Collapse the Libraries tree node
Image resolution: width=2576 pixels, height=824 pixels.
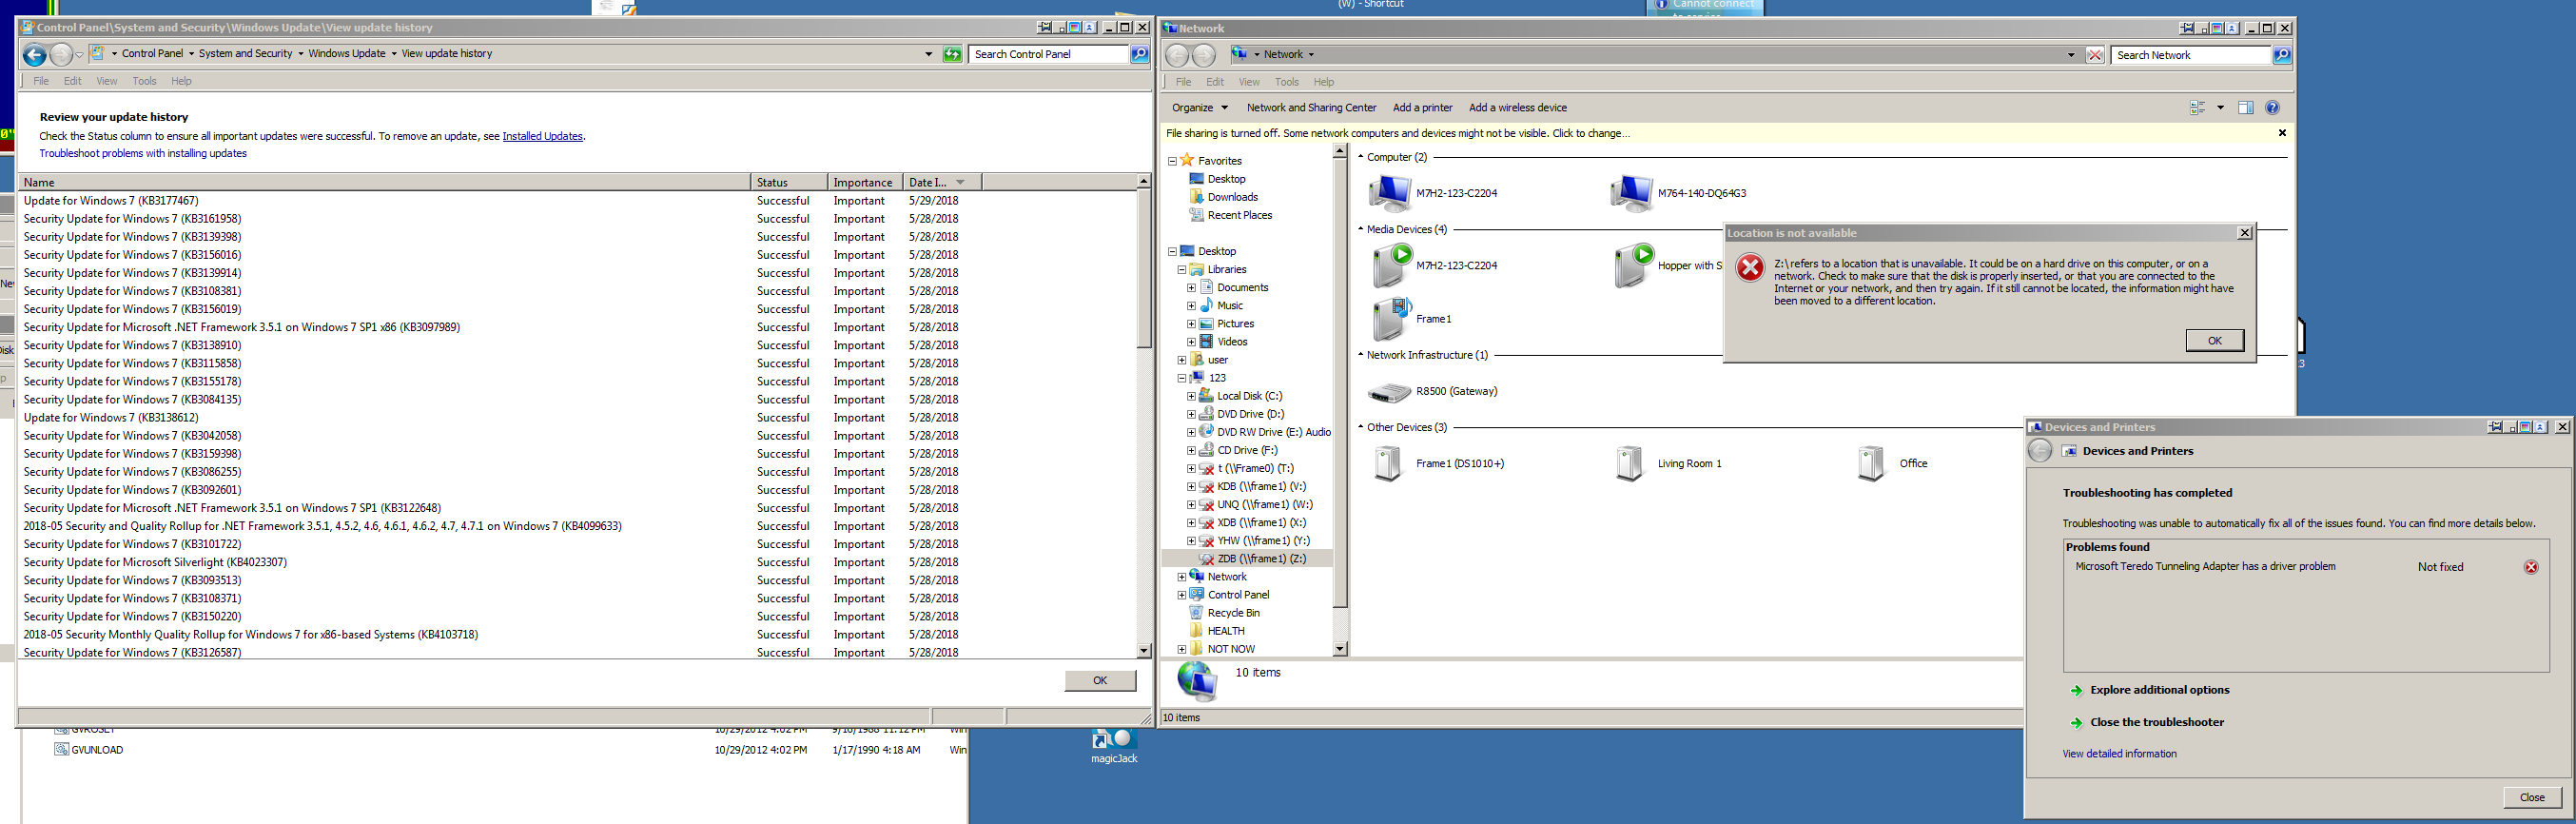coord(1182,270)
